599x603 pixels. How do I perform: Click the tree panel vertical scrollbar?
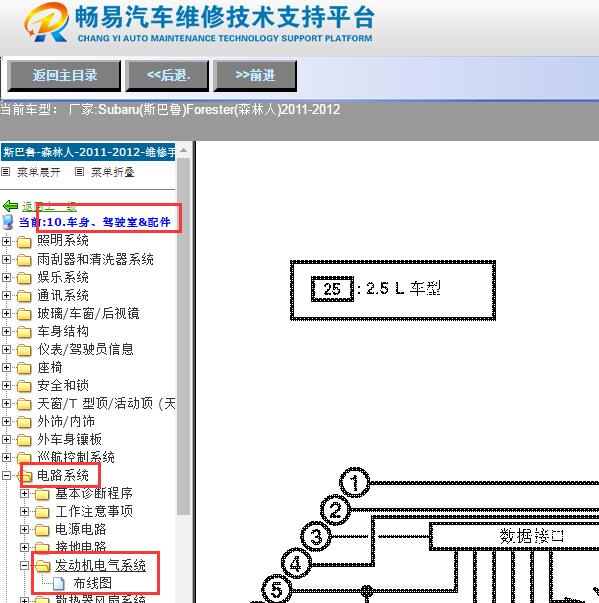[184, 335]
